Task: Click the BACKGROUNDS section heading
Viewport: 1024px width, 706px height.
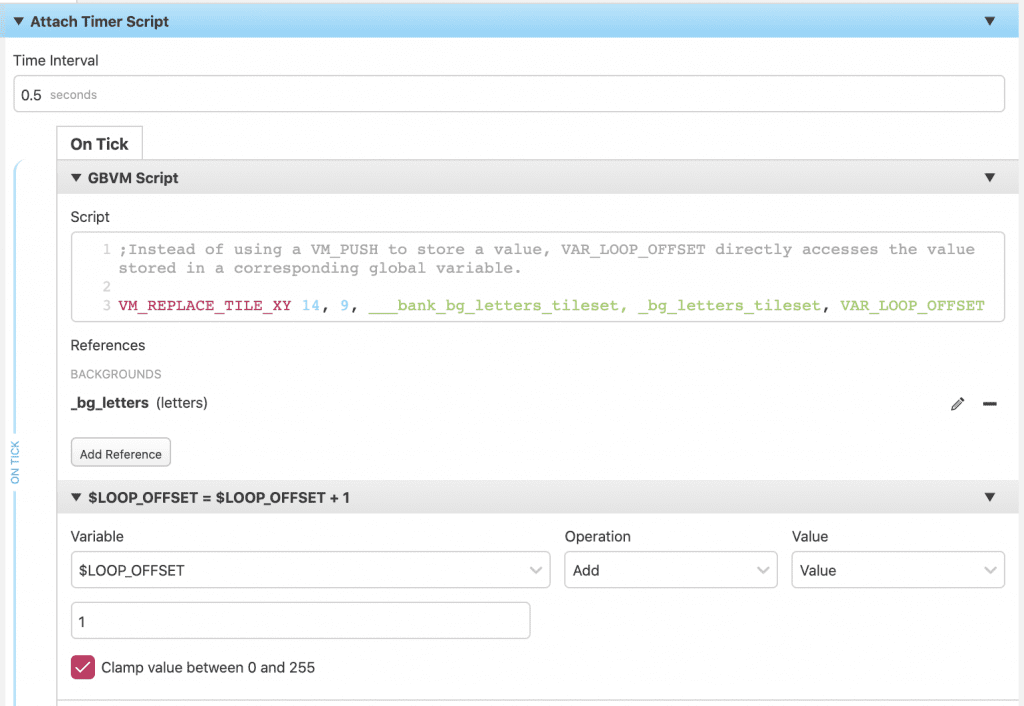Action: click(x=116, y=374)
